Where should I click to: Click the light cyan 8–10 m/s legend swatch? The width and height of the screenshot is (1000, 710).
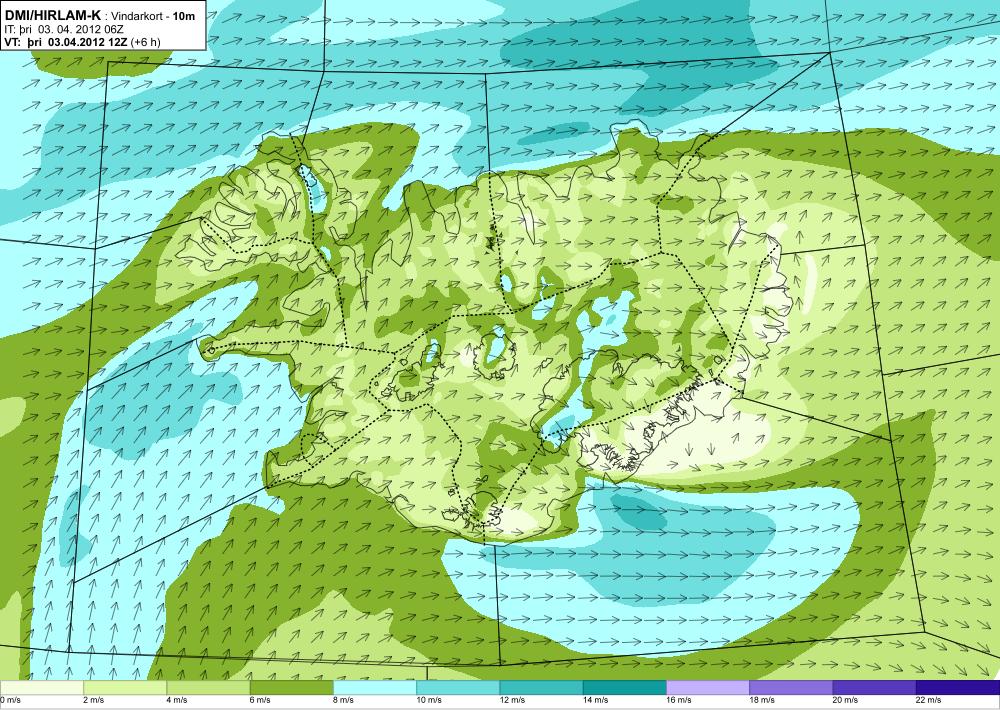[375, 688]
